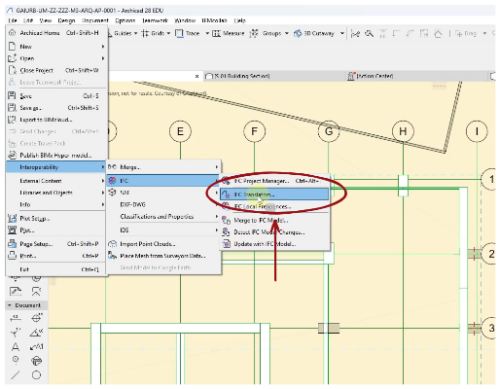The width and height of the screenshot is (500, 389).
Task: Open the Trace options dropdown arrow
Action: pos(207,33)
